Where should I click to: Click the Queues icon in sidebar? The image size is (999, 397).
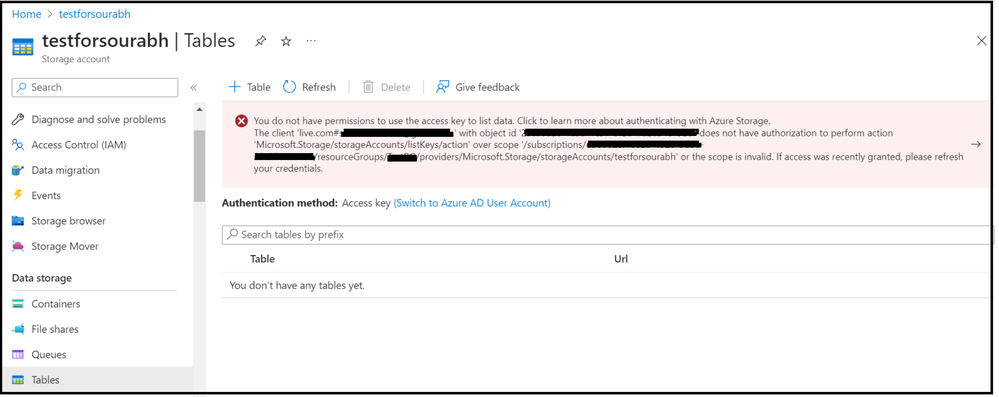click(18, 355)
